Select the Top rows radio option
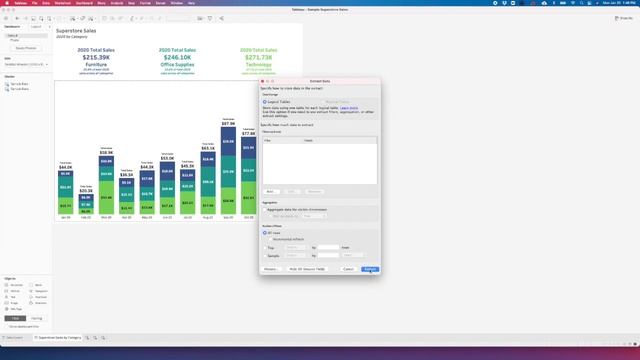The height and width of the screenshot is (360, 640). [264, 248]
